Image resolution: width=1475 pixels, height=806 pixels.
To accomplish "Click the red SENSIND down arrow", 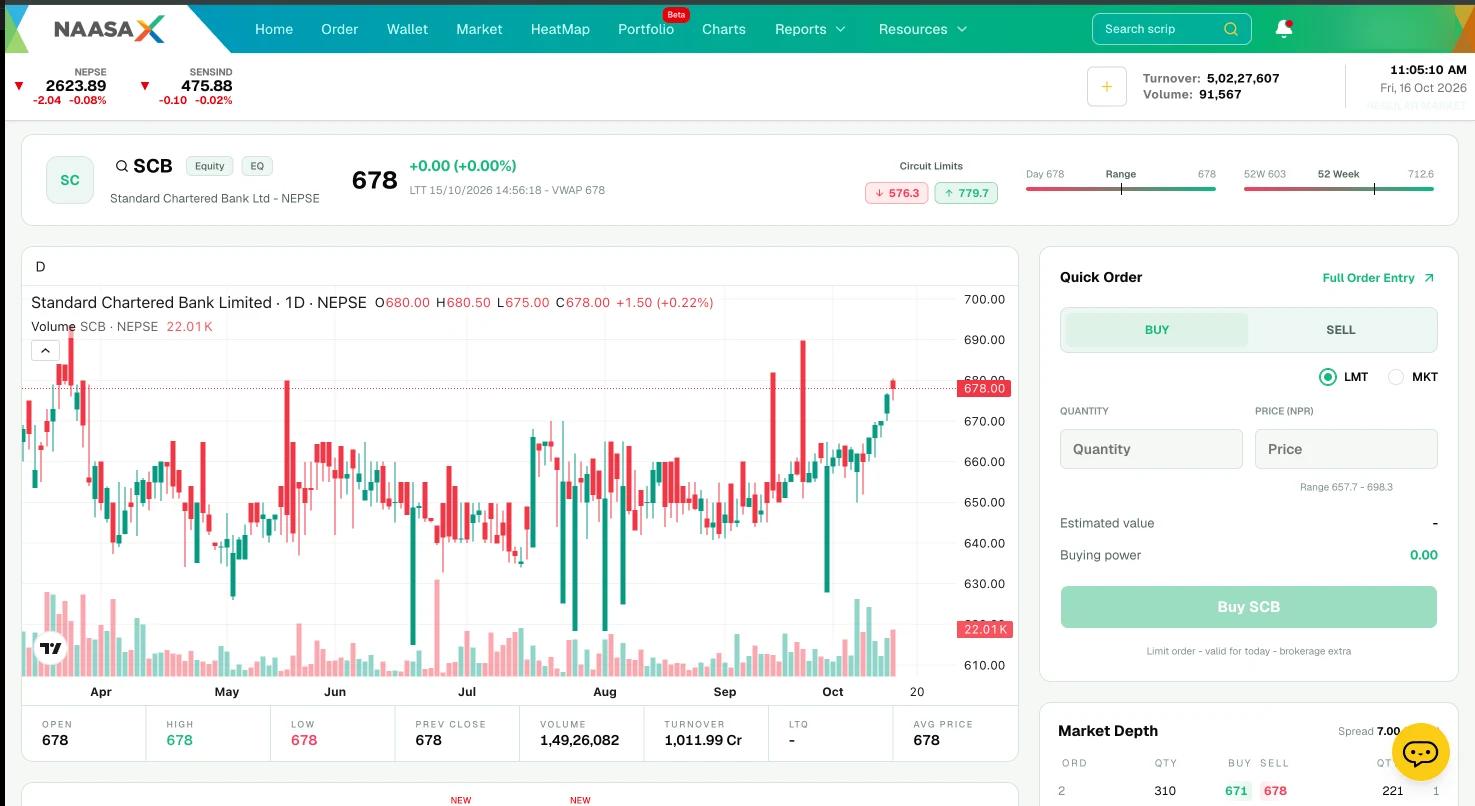I will [145, 86].
